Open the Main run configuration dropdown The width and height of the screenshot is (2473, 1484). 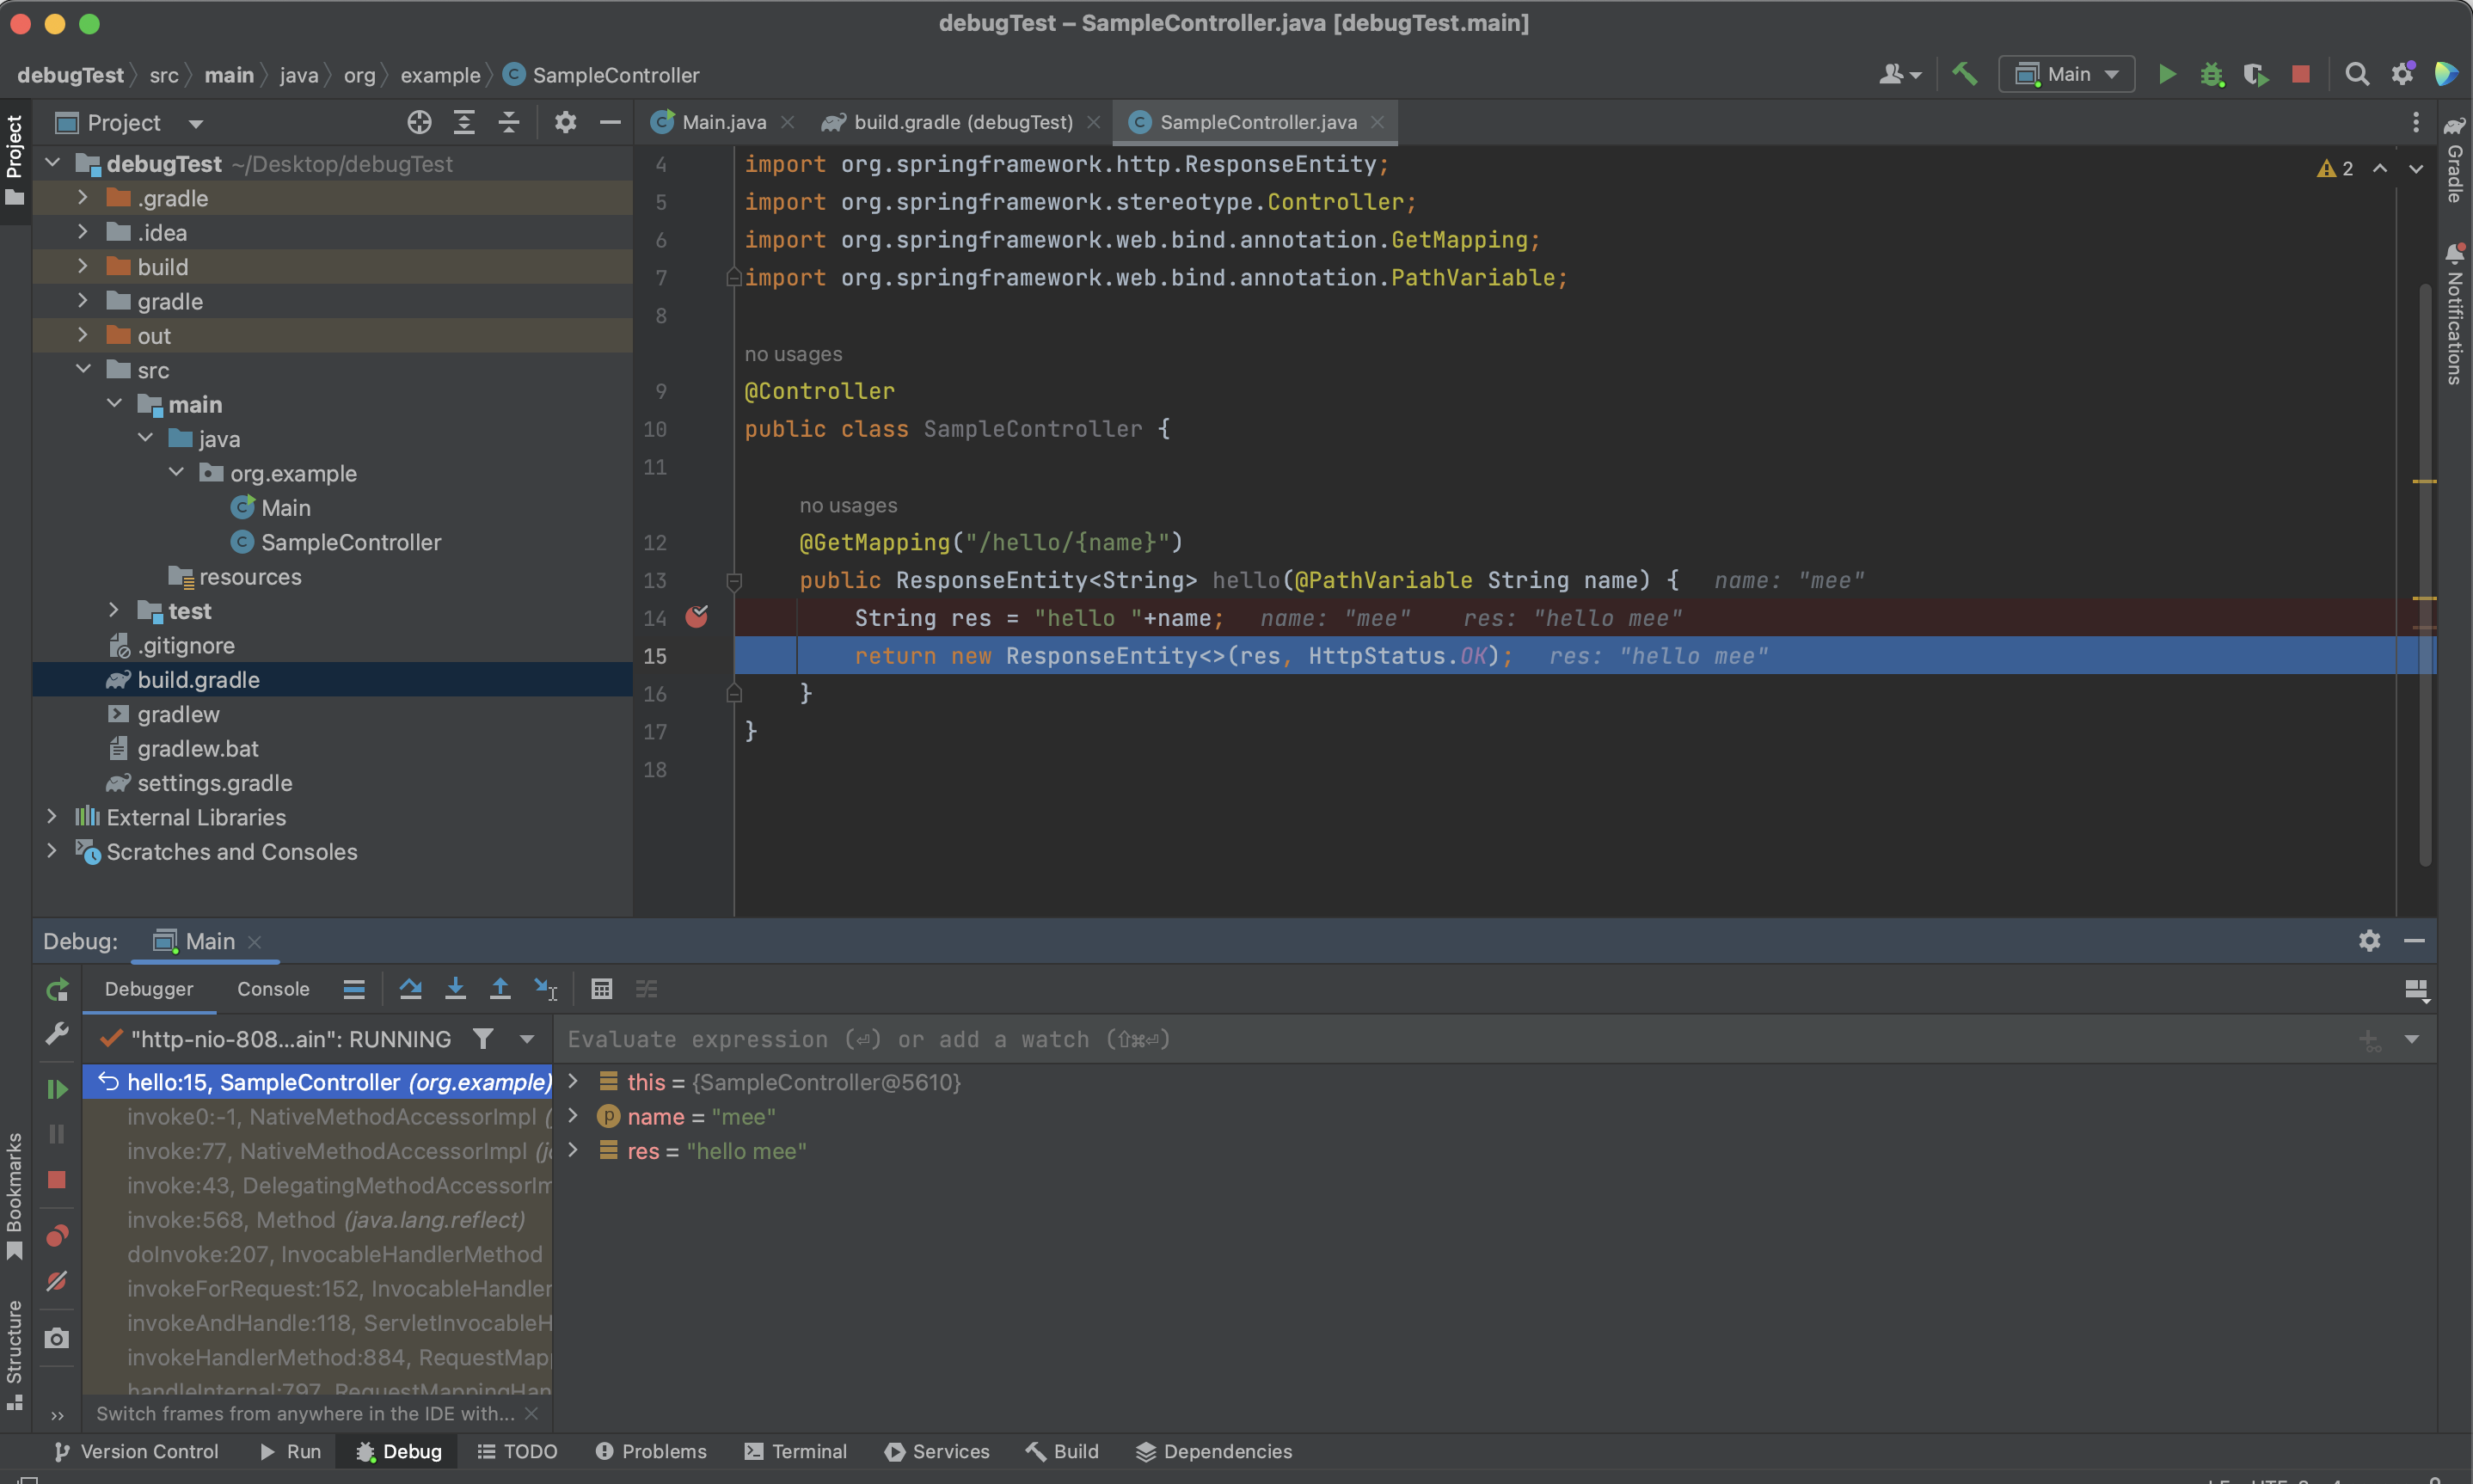click(2066, 74)
